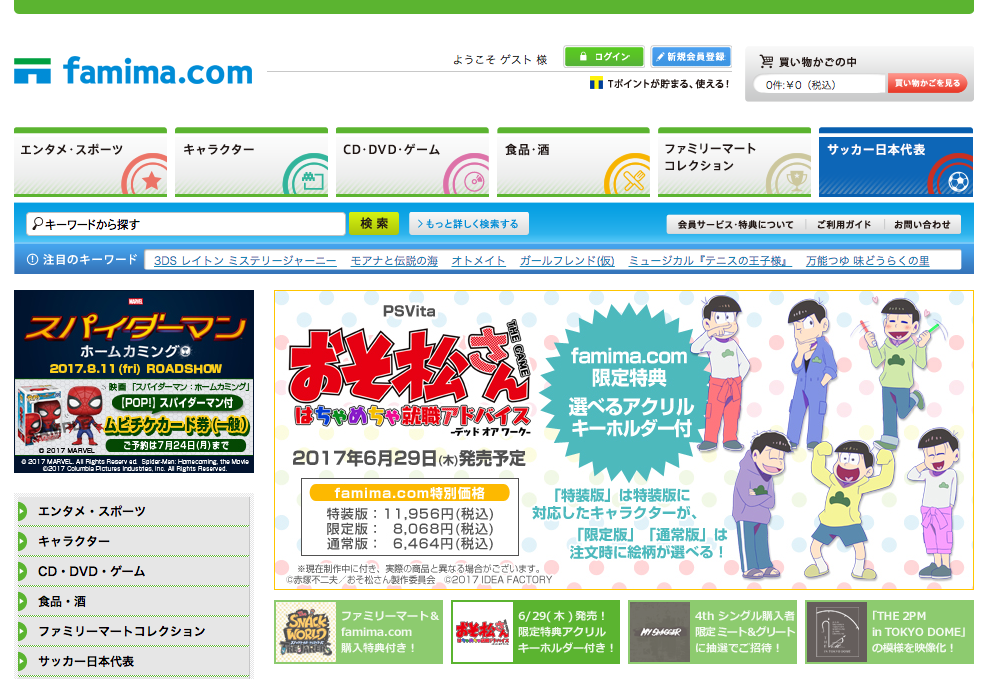Click the star icon on エンタメ・スポーツ tab
986x679 pixels.
click(150, 181)
